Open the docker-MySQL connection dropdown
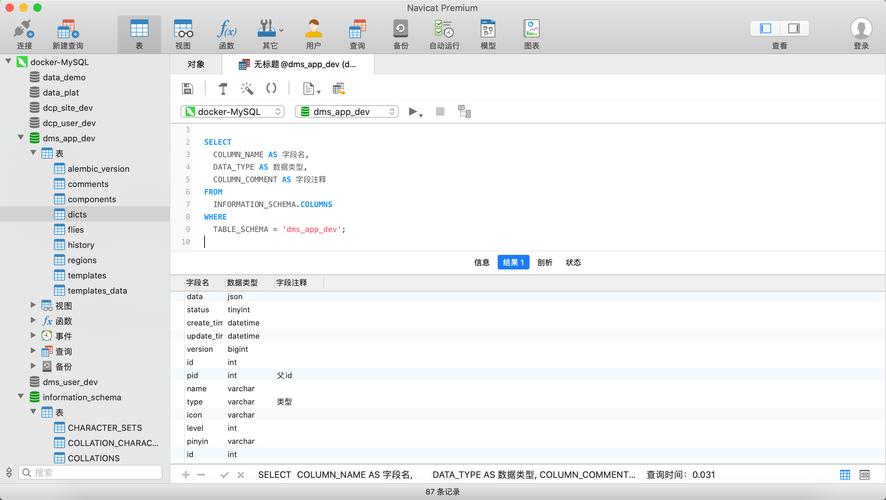 tap(232, 112)
